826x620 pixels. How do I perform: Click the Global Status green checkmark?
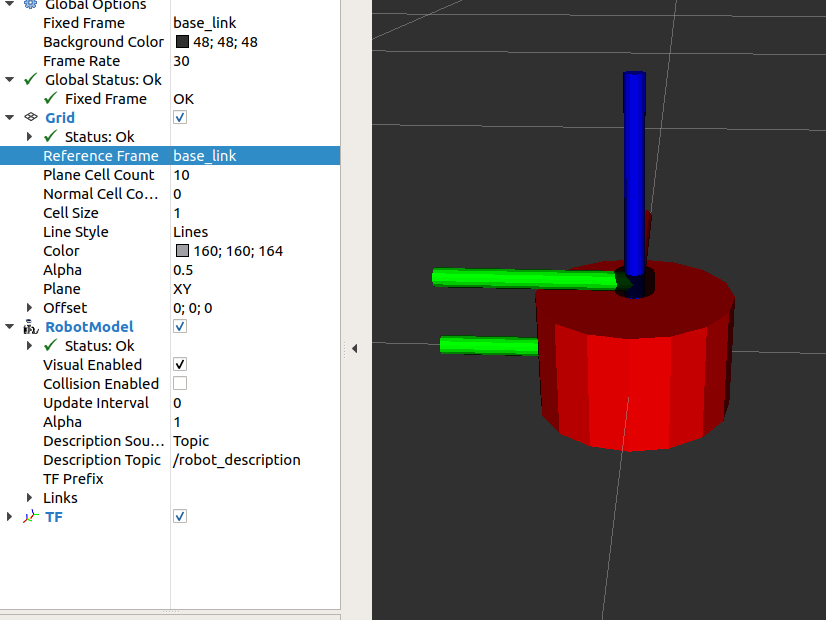coord(31,79)
